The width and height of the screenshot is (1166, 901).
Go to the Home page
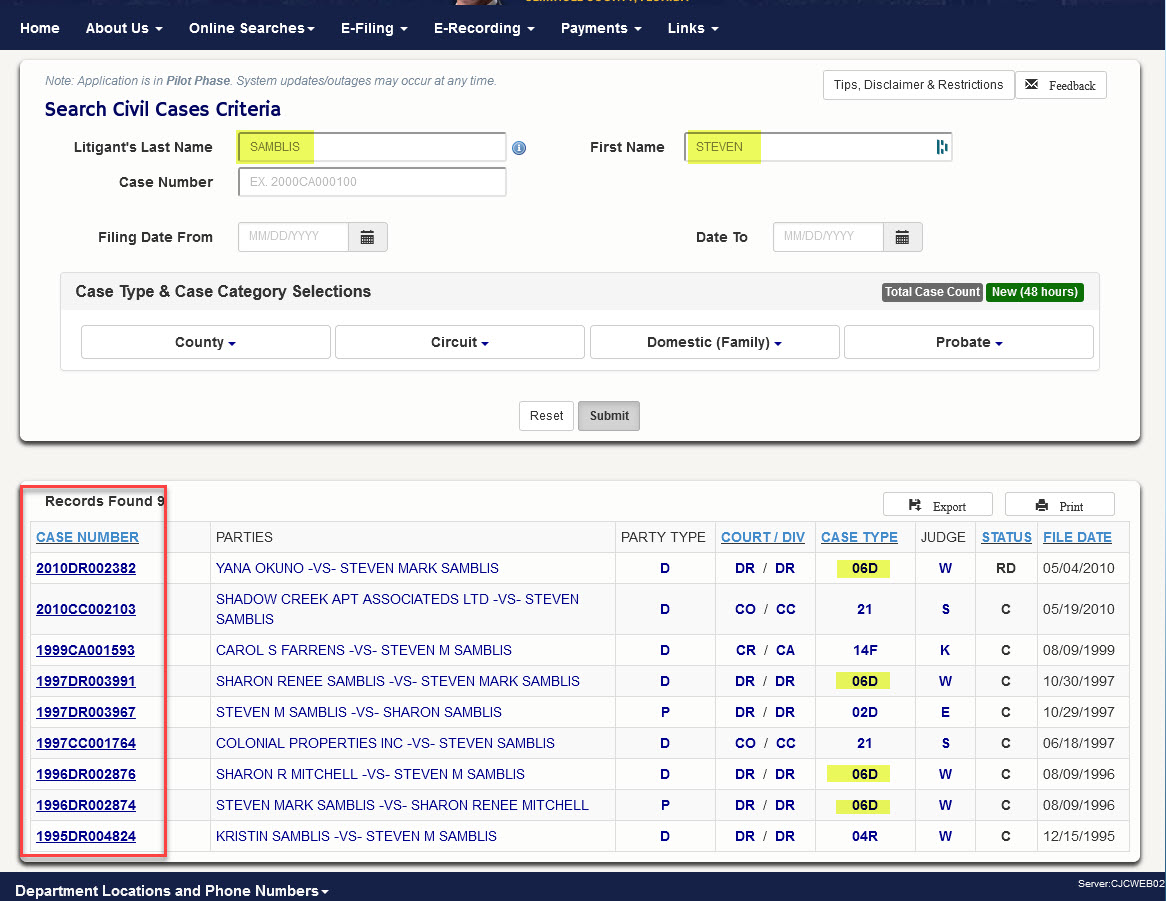(x=40, y=28)
